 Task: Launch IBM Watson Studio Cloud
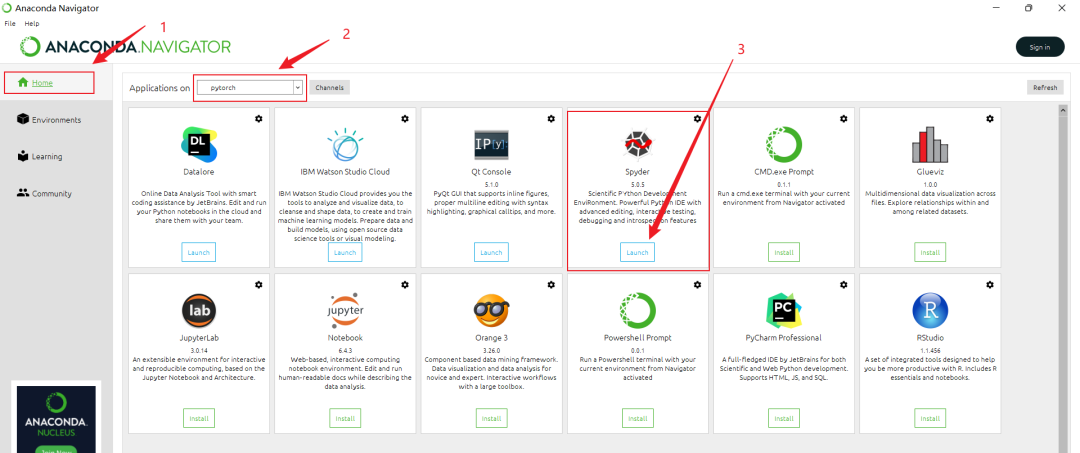[x=345, y=252]
